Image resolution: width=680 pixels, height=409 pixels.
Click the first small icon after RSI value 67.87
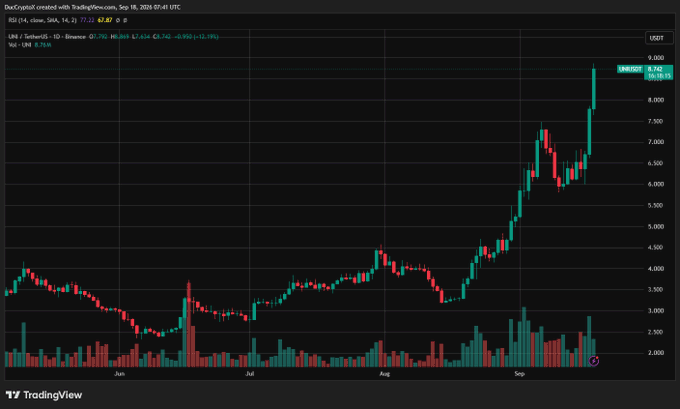(x=118, y=20)
